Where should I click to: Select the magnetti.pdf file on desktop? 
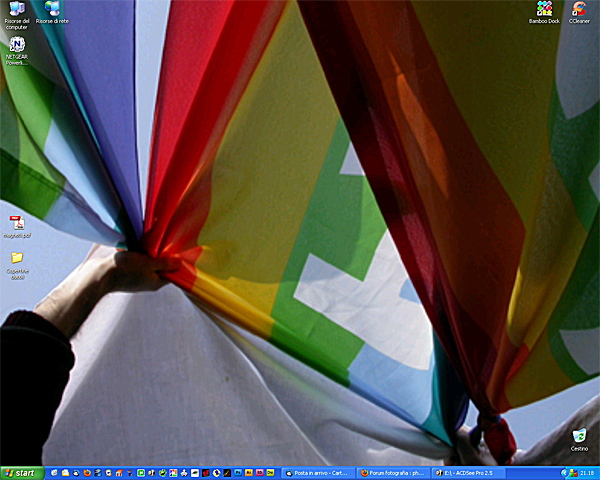tap(16, 223)
